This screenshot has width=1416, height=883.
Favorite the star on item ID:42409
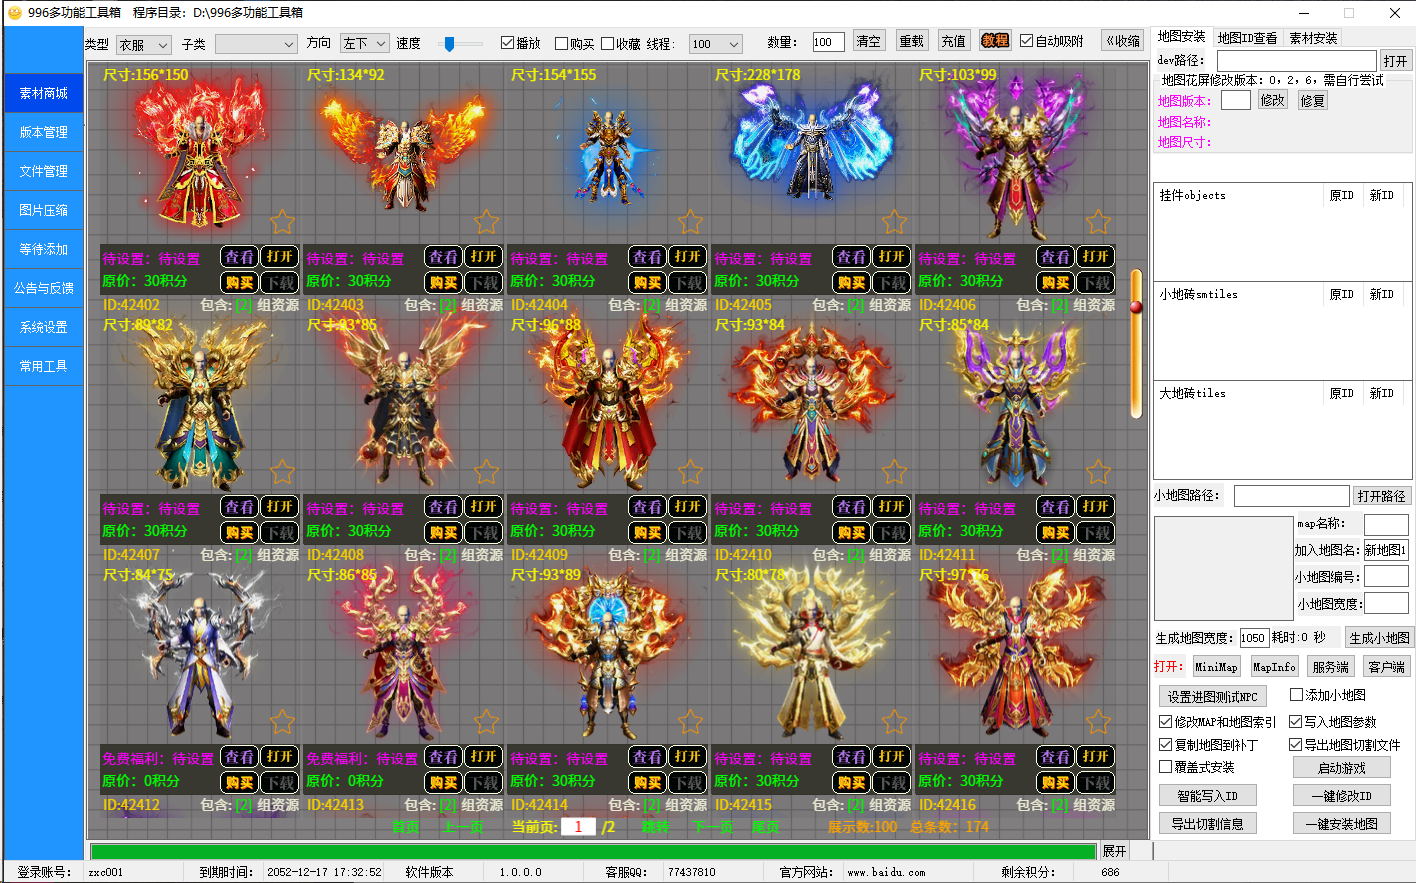coord(691,472)
